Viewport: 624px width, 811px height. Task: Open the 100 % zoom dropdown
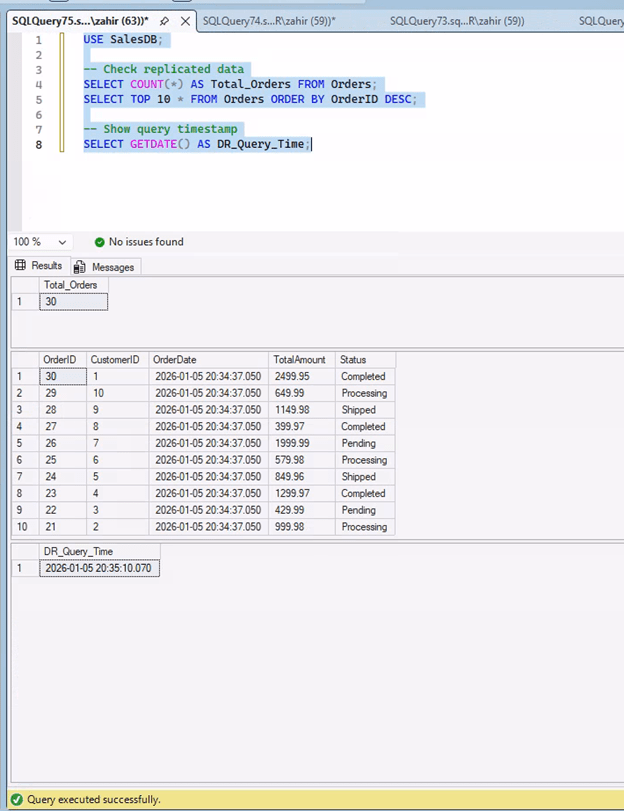(62, 242)
